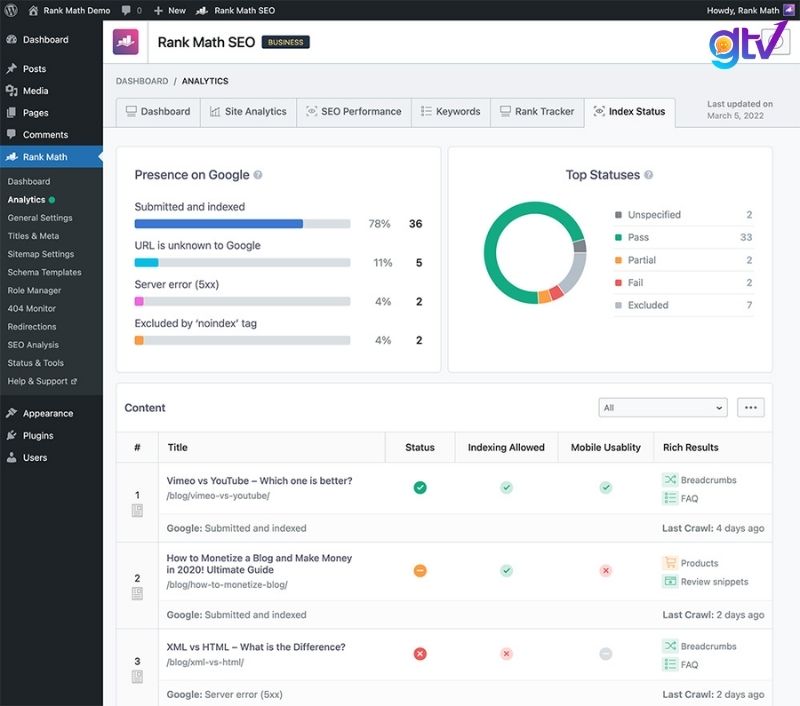Switch to the SEO Performance tab
Screen dimensions: 800x706
click(x=353, y=112)
